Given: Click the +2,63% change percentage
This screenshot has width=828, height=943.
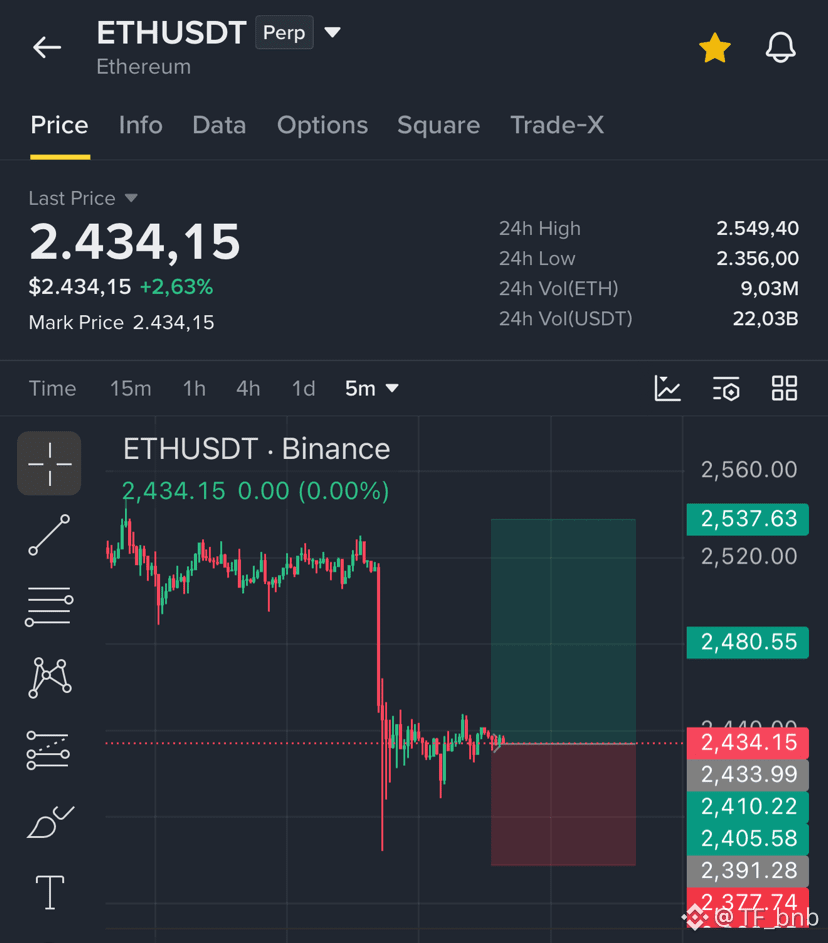Looking at the screenshot, I should [176, 287].
